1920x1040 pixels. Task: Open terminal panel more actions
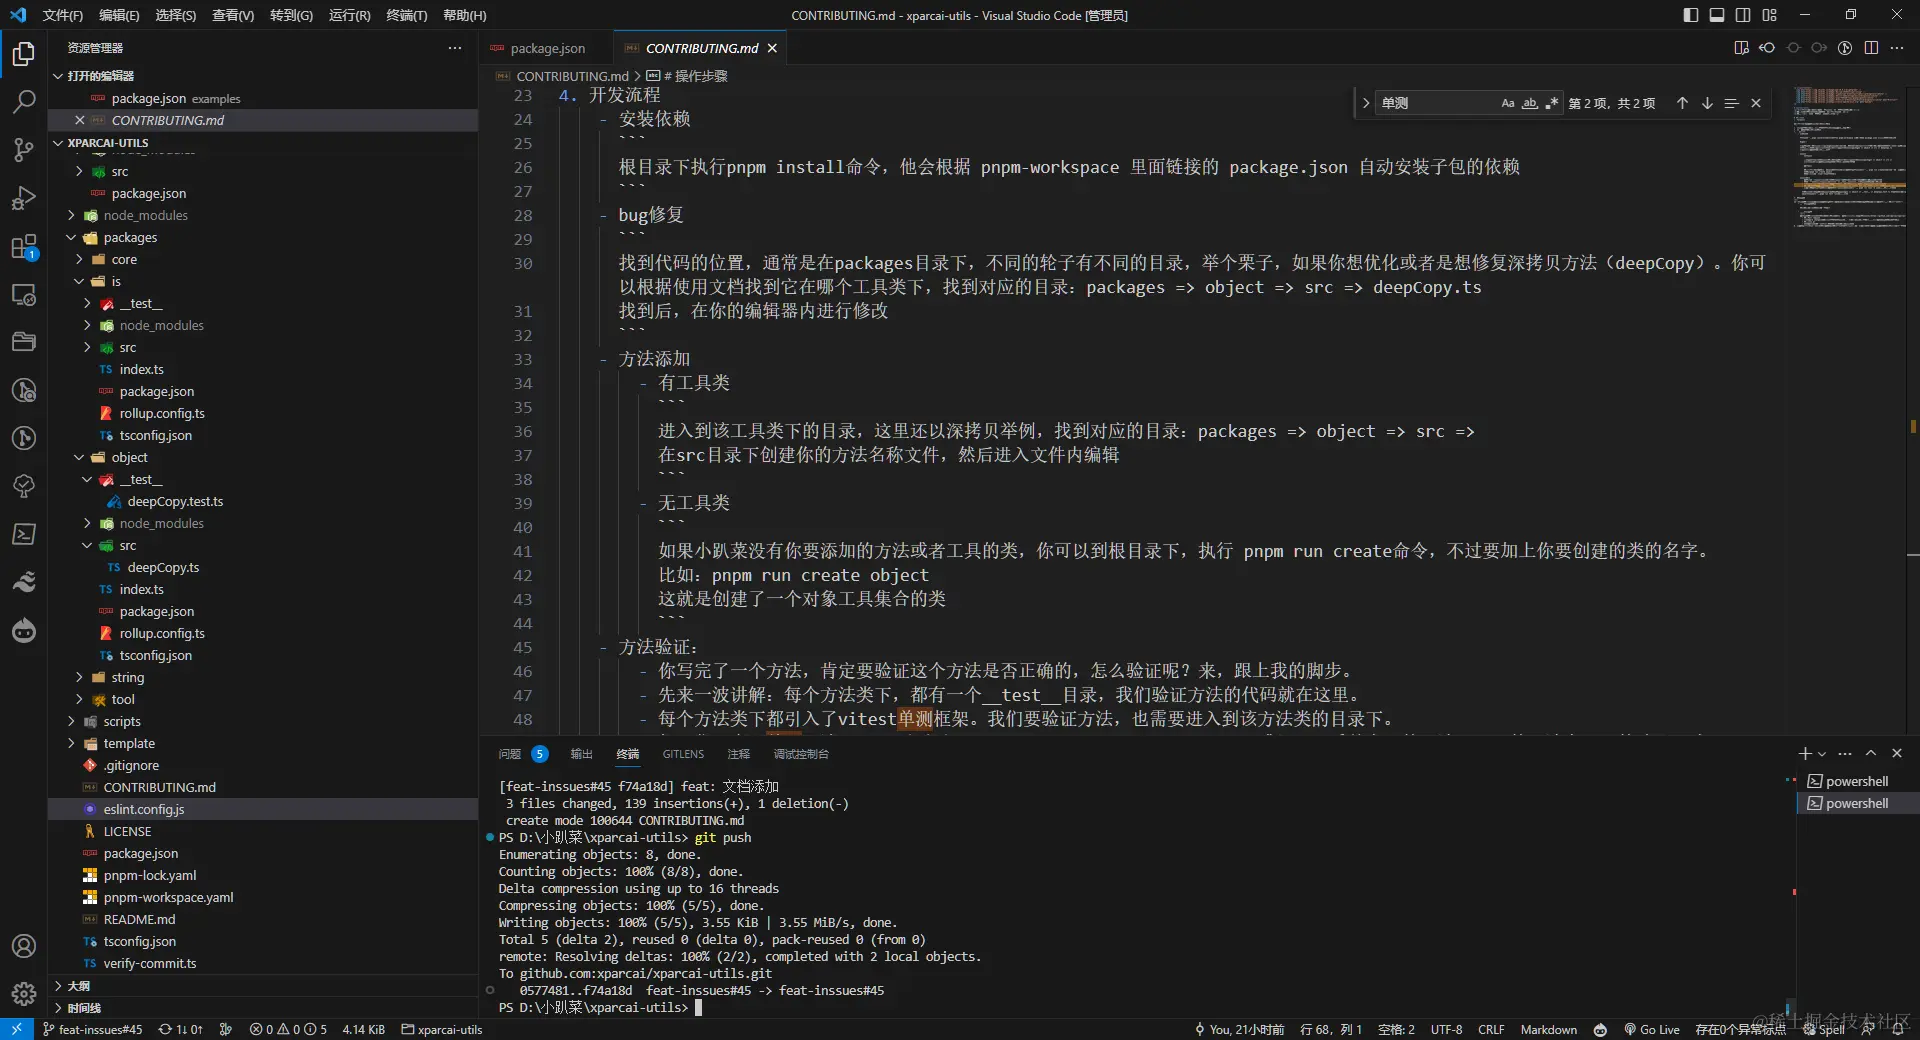click(1845, 753)
